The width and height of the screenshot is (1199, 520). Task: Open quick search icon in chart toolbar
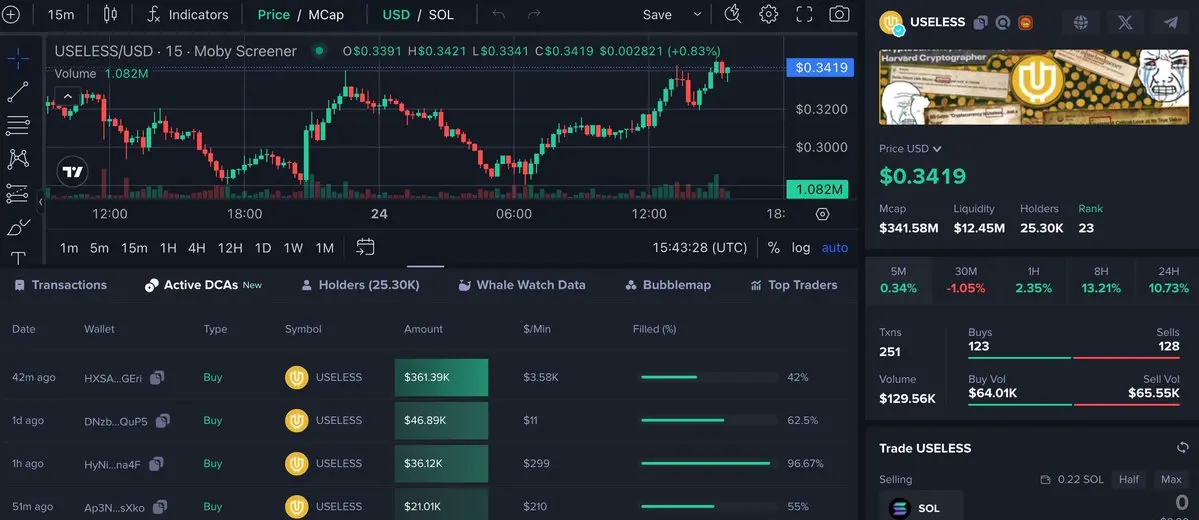pos(733,15)
